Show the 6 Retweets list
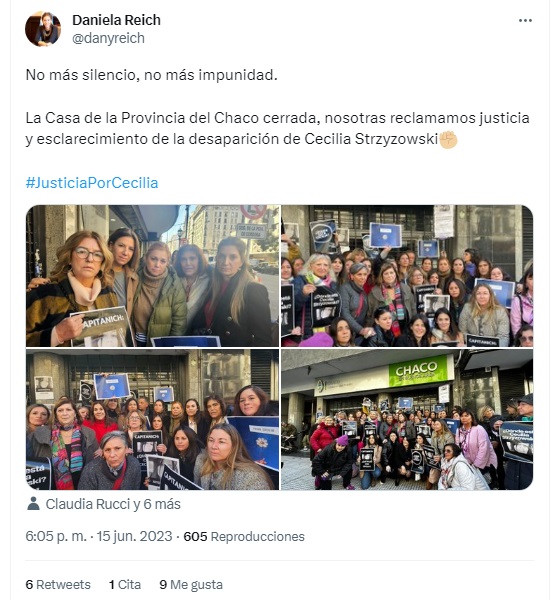Image resolution: width=553 pixels, height=600 pixels. 58,584
